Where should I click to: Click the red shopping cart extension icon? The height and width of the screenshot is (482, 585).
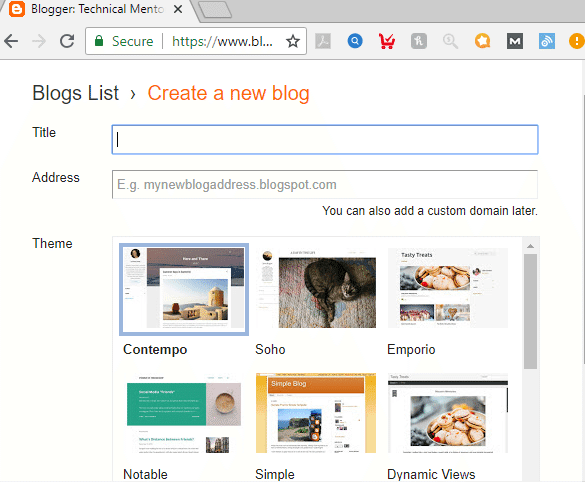click(387, 41)
